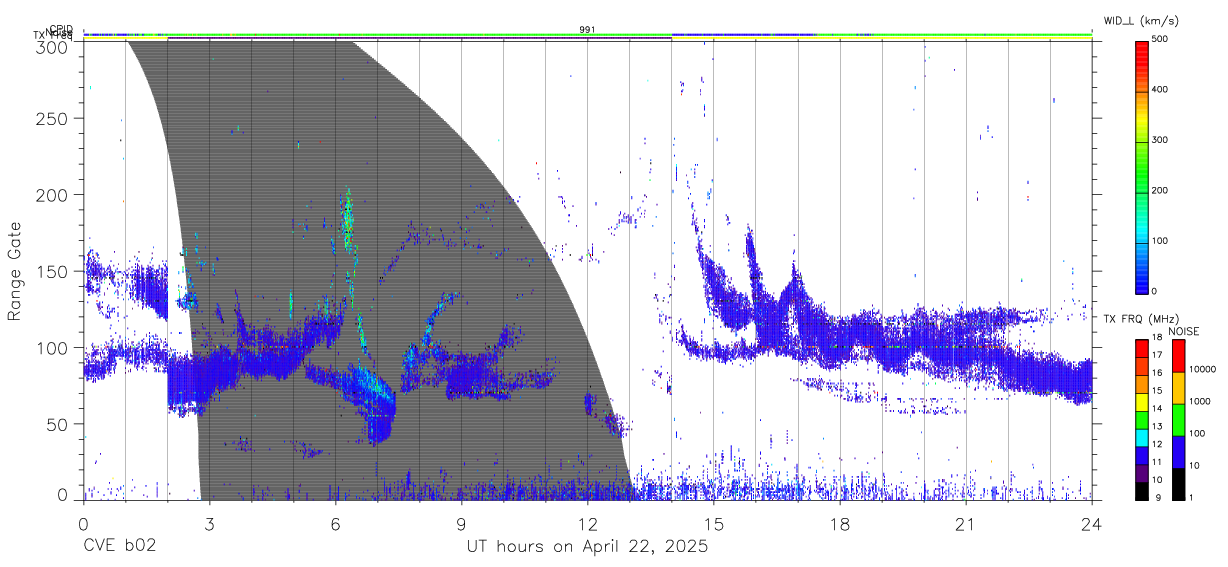Click the '500' tick on the WID color bar
The height and width of the screenshot is (567, 1228).
coord(1162,40)
